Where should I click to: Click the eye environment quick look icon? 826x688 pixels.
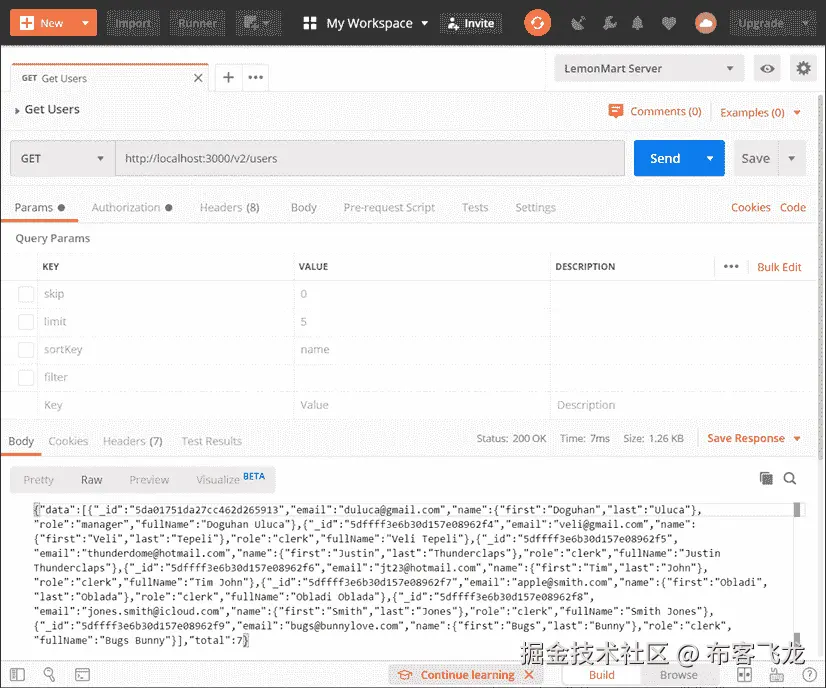pos(767,68)
